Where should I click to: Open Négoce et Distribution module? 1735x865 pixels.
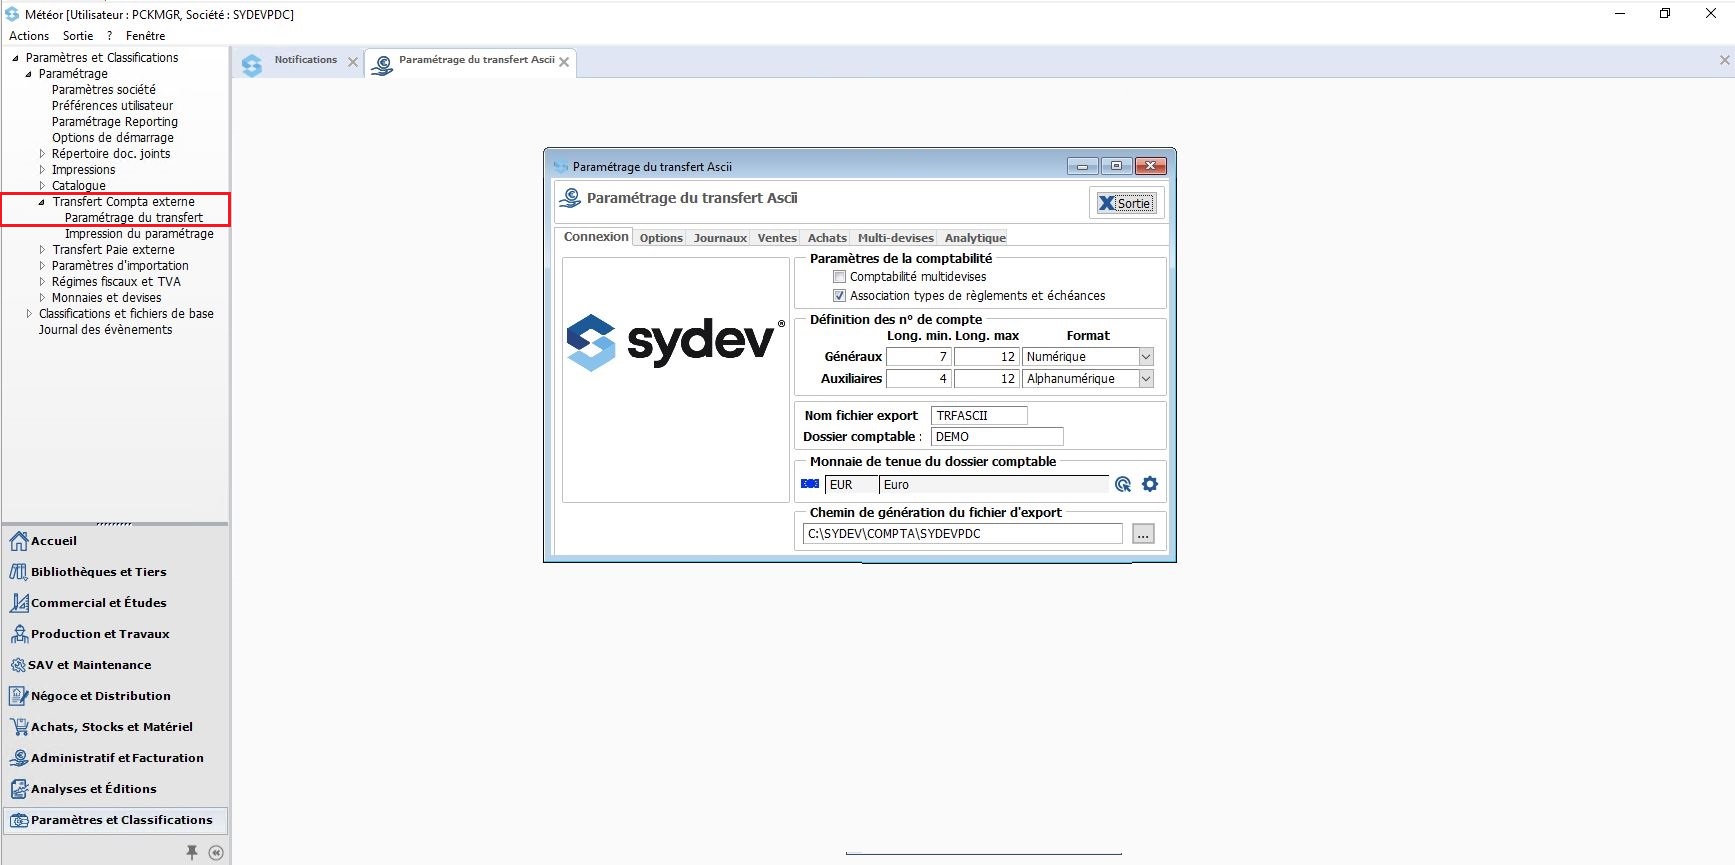coord(100,696)
